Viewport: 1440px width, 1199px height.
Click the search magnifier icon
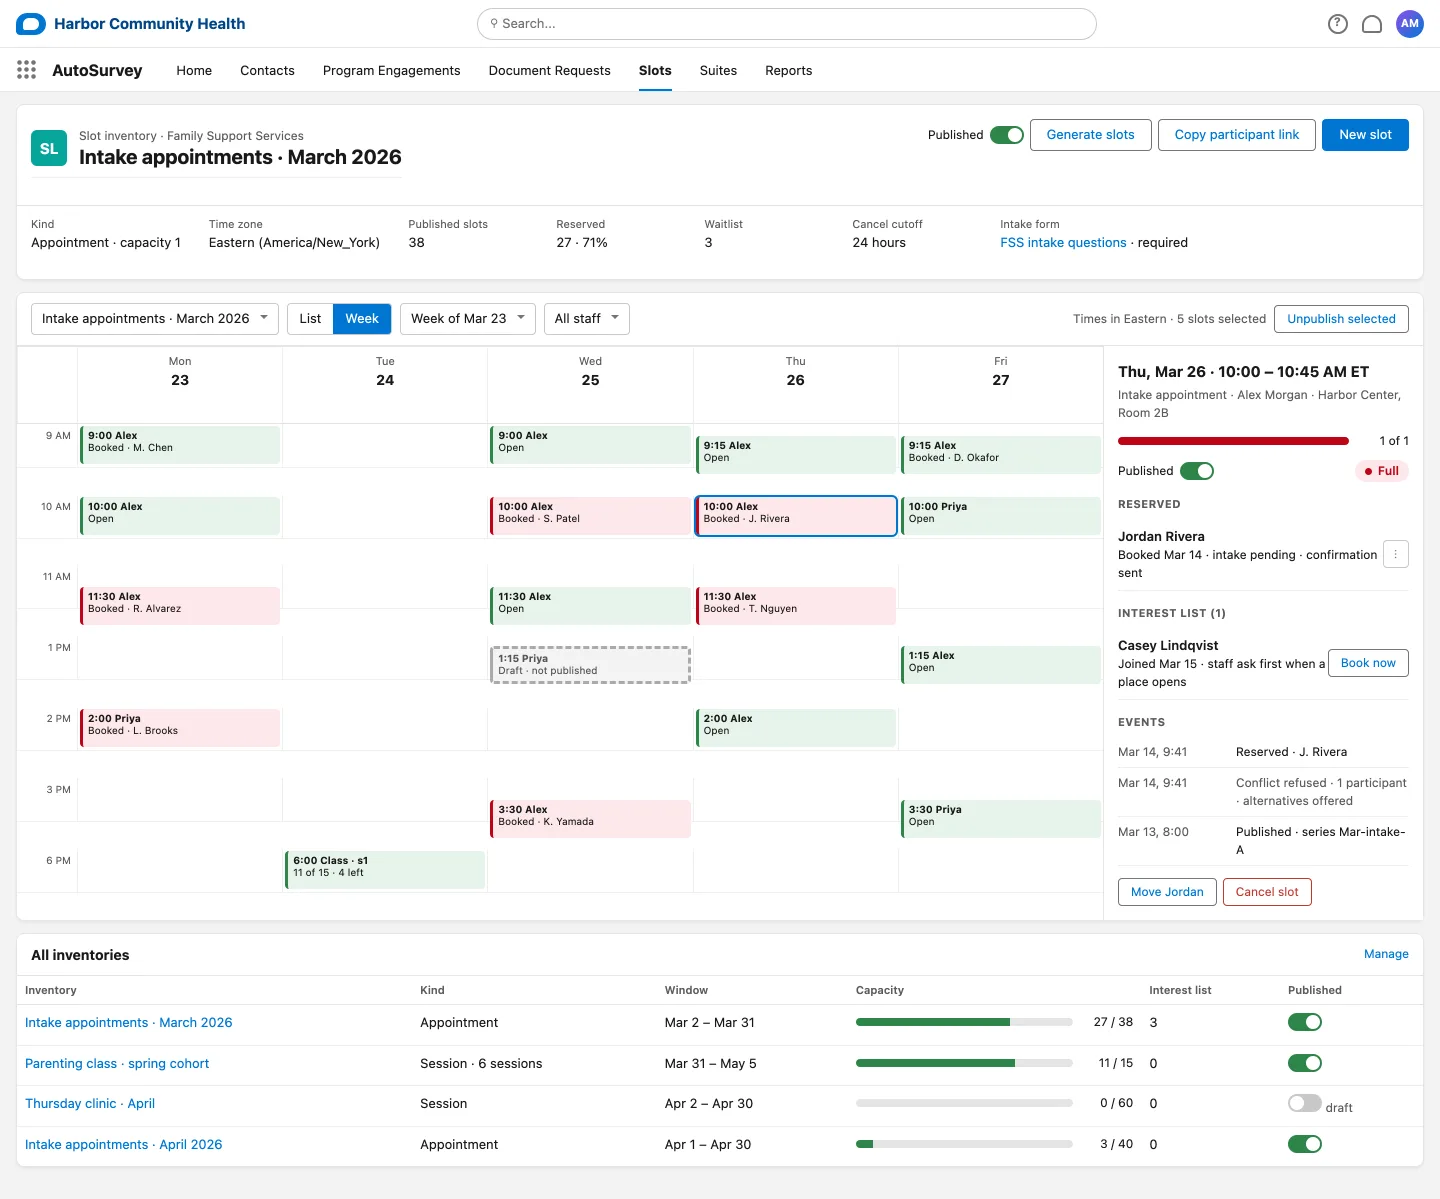coord(494,24)
